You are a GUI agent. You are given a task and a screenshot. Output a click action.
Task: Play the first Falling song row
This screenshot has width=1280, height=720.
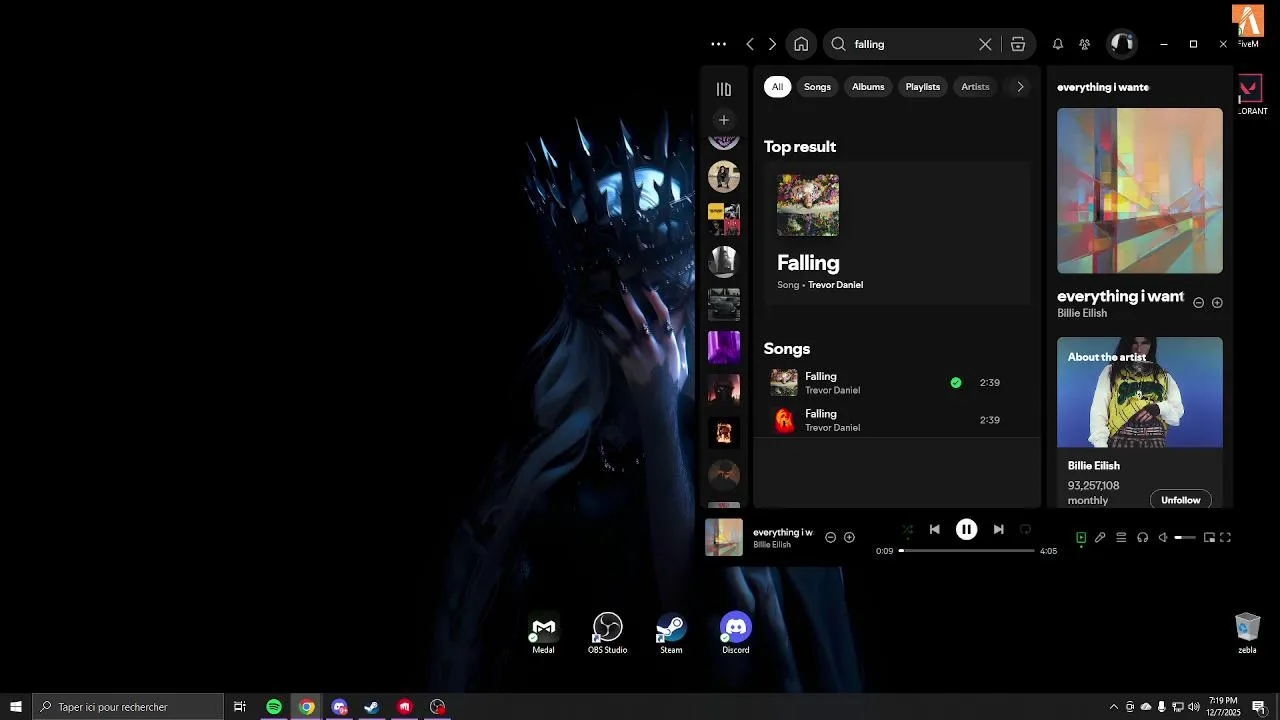point(897,383)
